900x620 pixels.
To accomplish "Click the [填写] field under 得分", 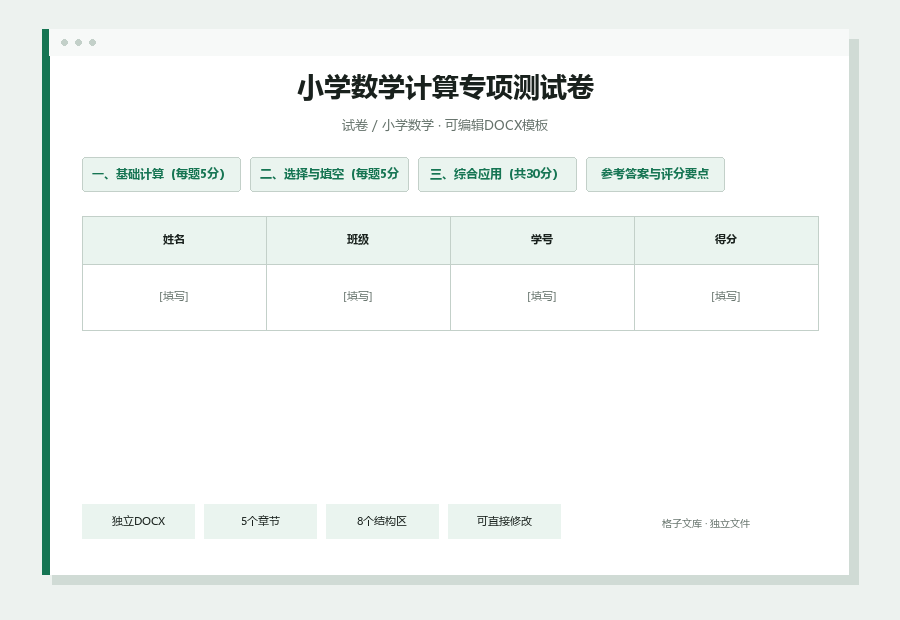I will pos(726,297).
